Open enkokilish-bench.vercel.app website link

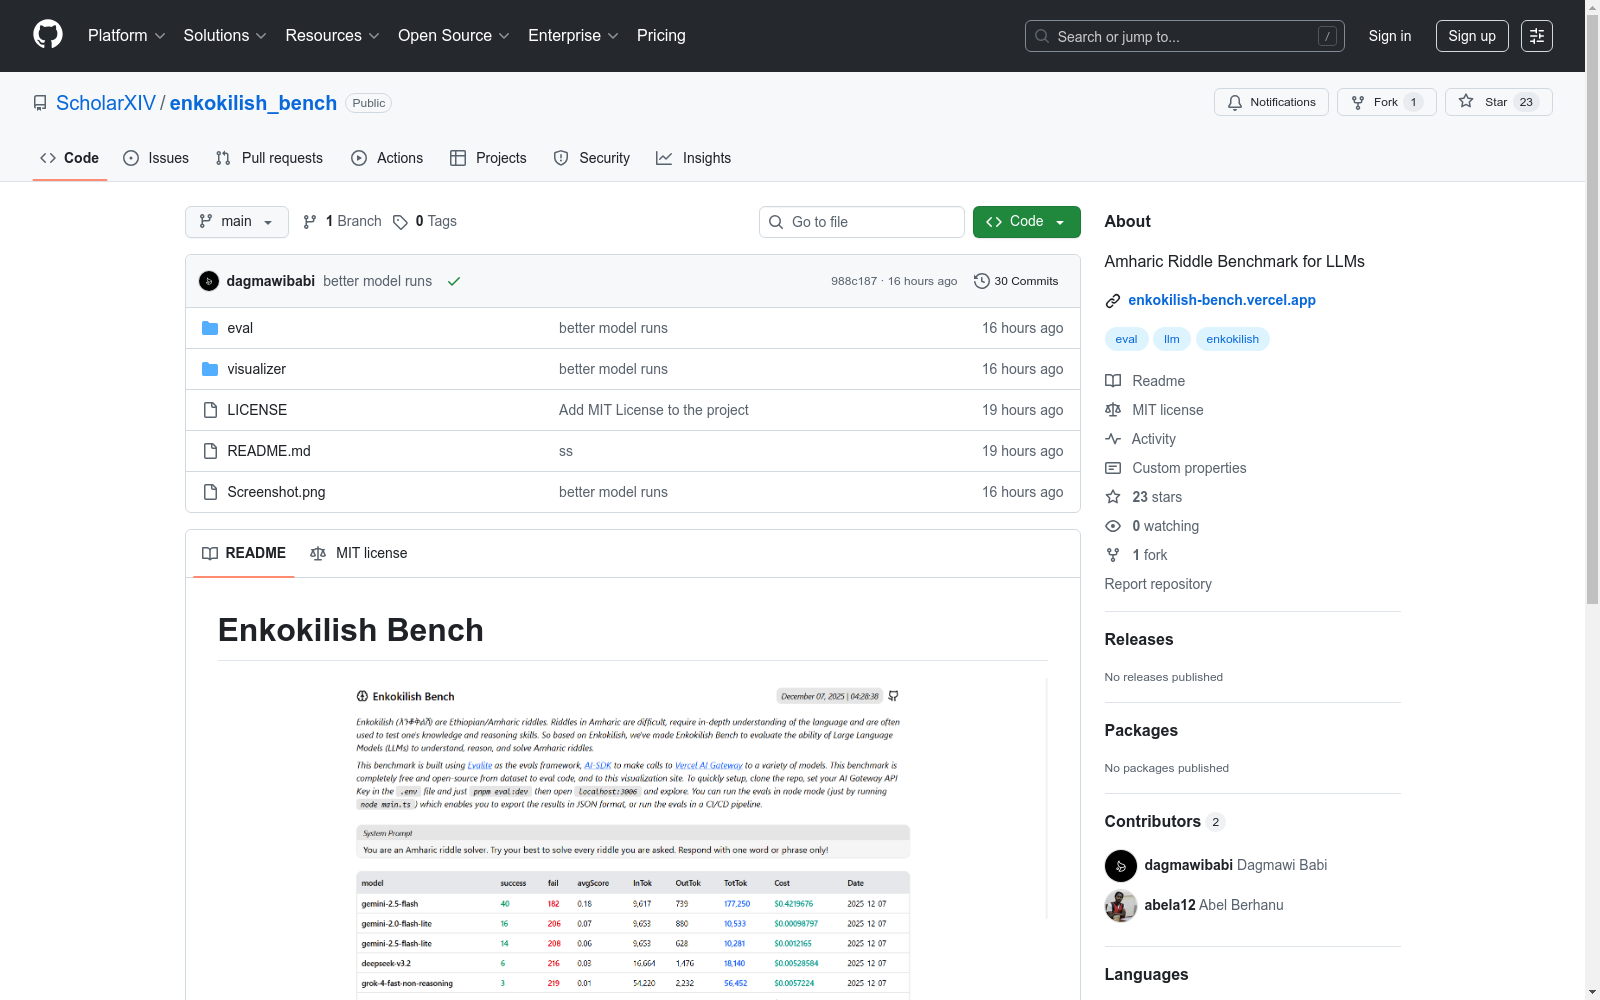[x=1222, y=300]
